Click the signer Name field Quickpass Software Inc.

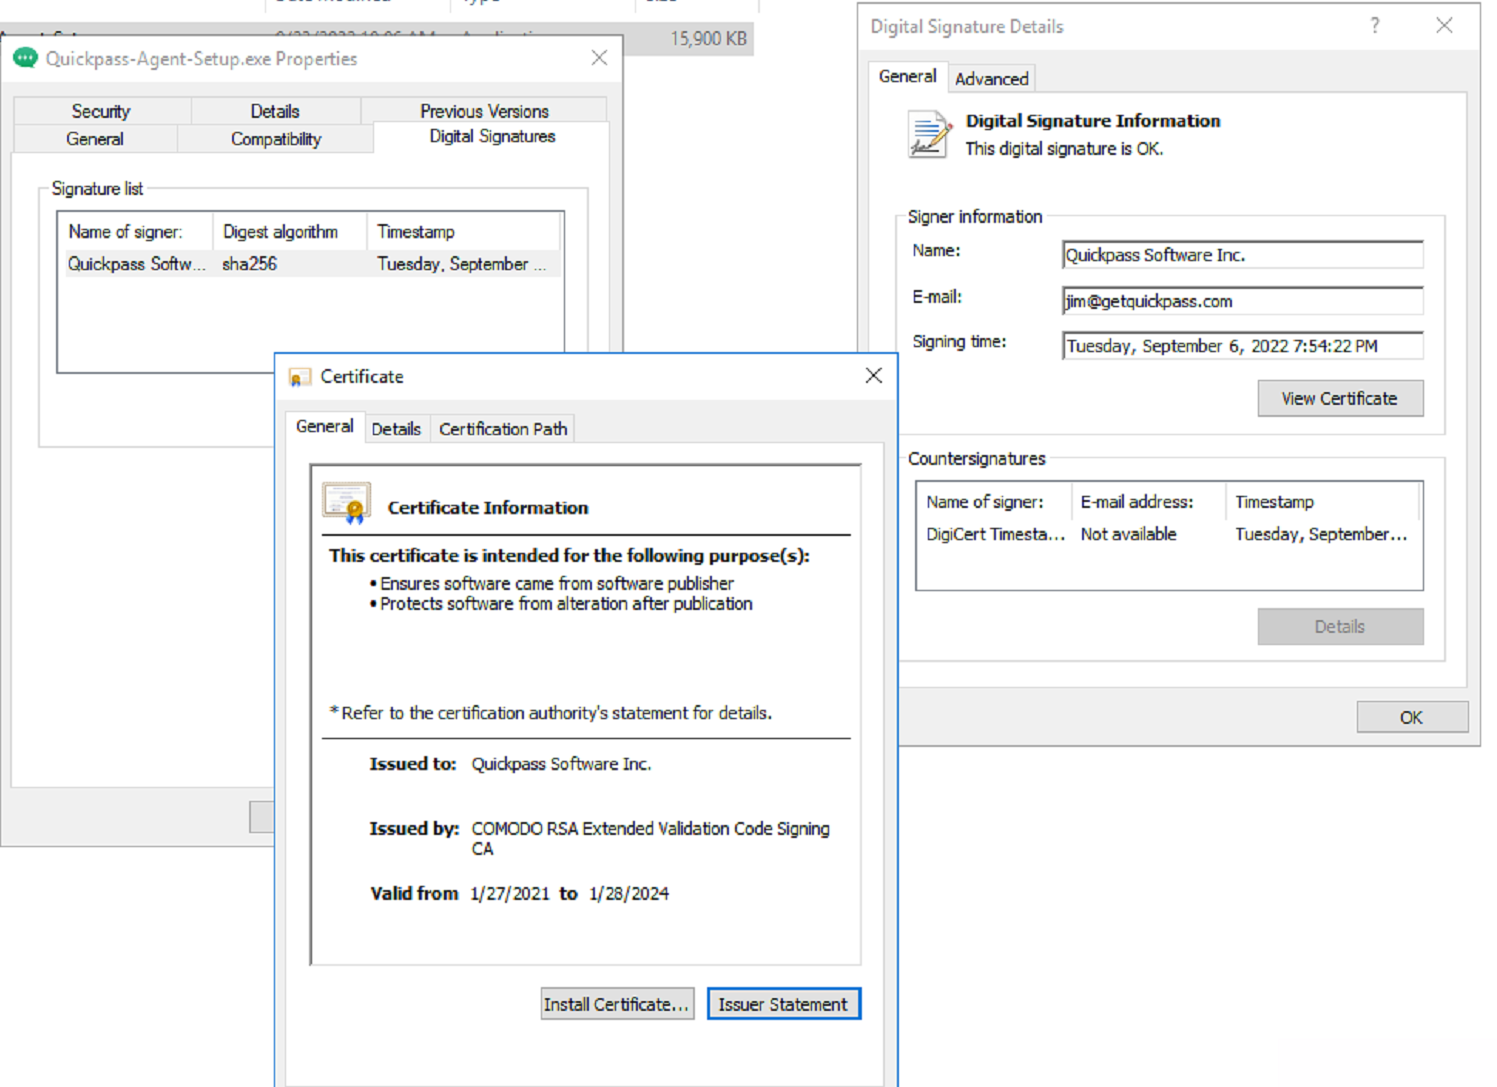[x=1242, y=255]
